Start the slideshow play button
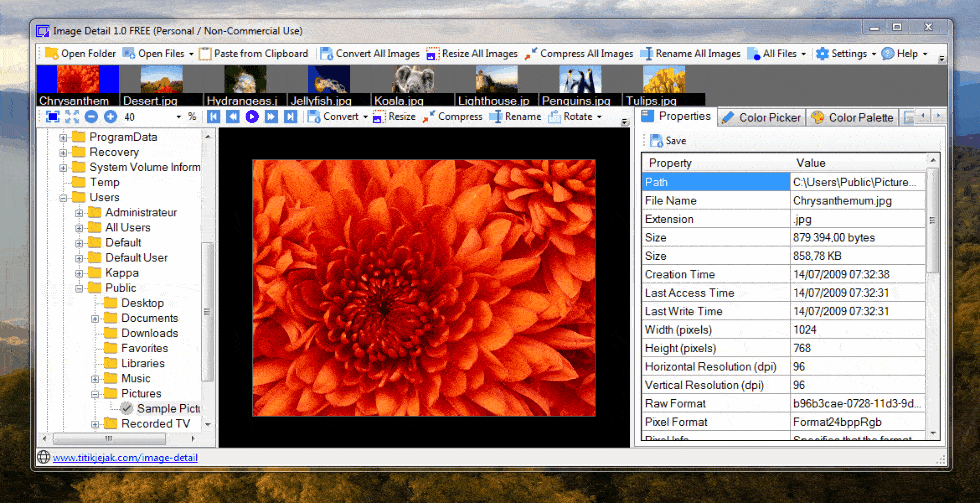Viewport: 980px width, 503px height. coord(252,117)
